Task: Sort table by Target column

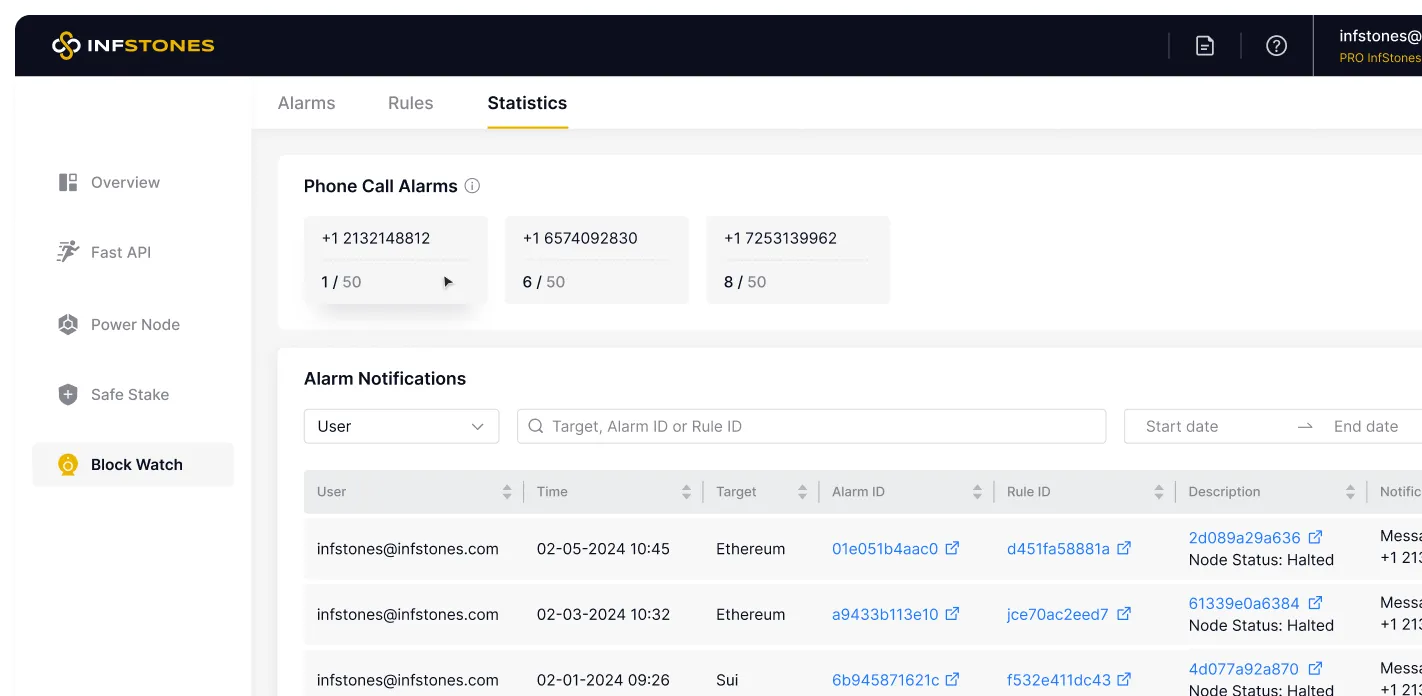Action: [x=802, y=492]
